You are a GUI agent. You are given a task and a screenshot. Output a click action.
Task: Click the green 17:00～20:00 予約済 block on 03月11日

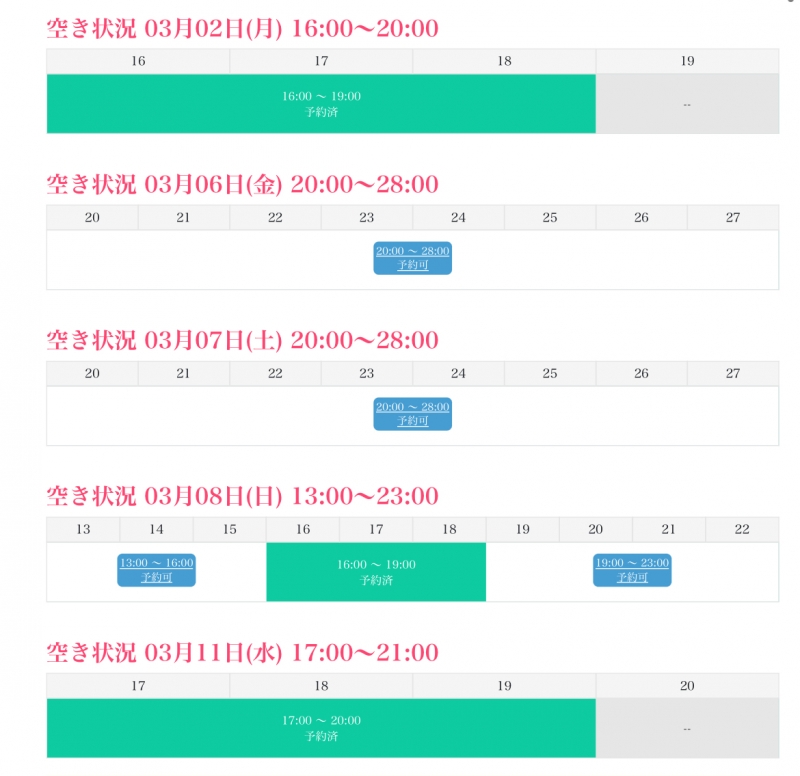tap(321, 728)
